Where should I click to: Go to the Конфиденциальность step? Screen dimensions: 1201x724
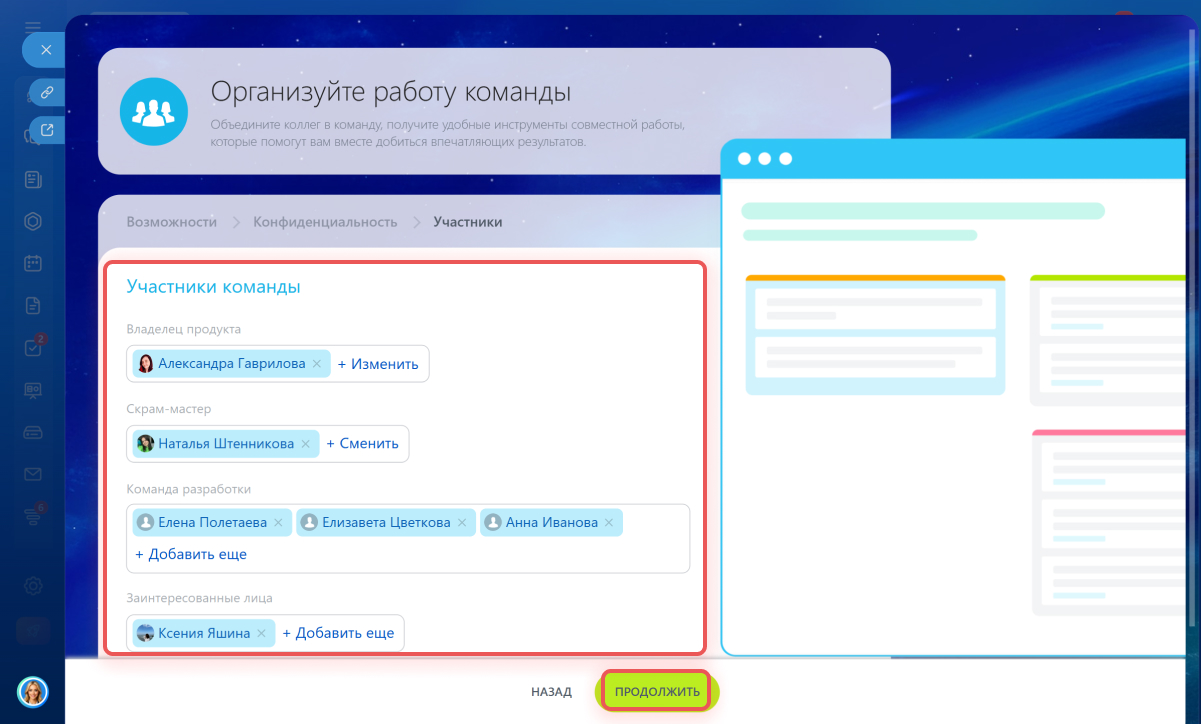pos(325,222)
